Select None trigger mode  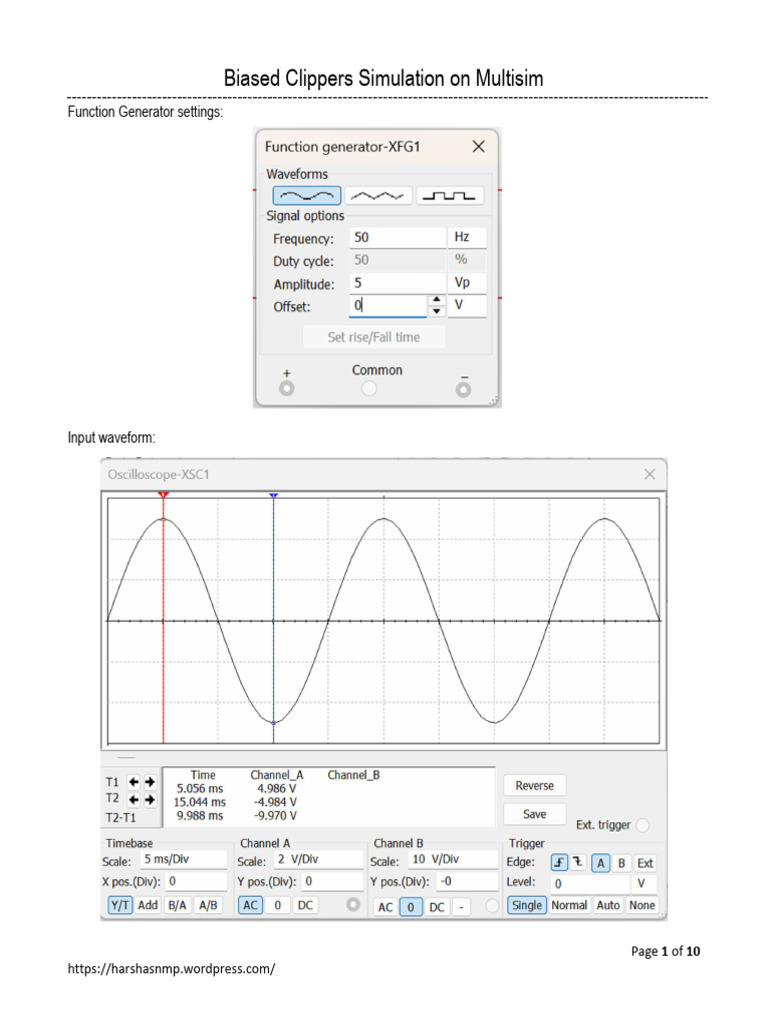(642, 905)
